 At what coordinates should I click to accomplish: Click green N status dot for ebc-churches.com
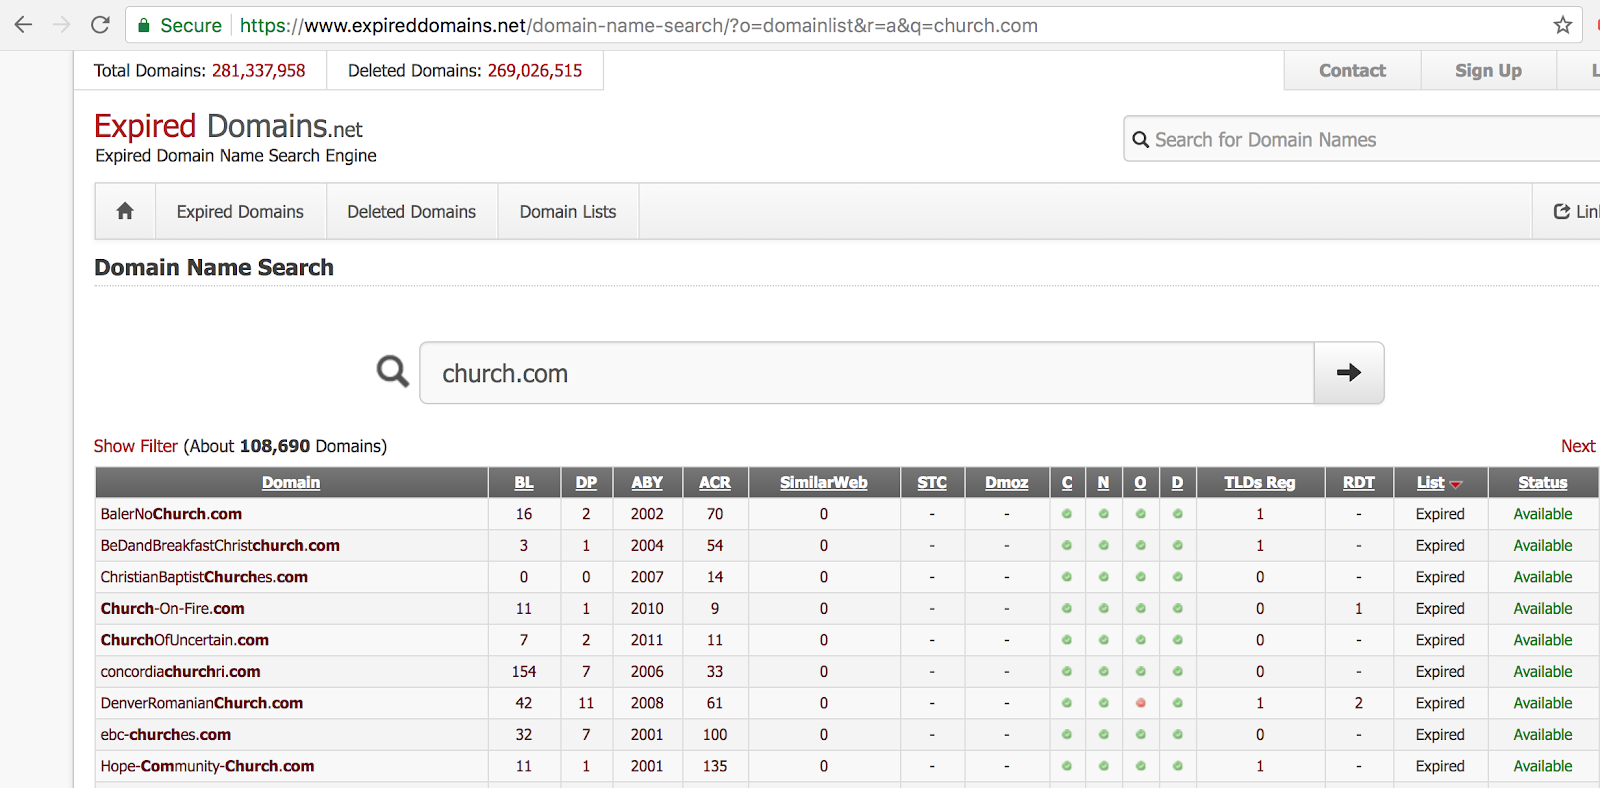pos(1103,735)
